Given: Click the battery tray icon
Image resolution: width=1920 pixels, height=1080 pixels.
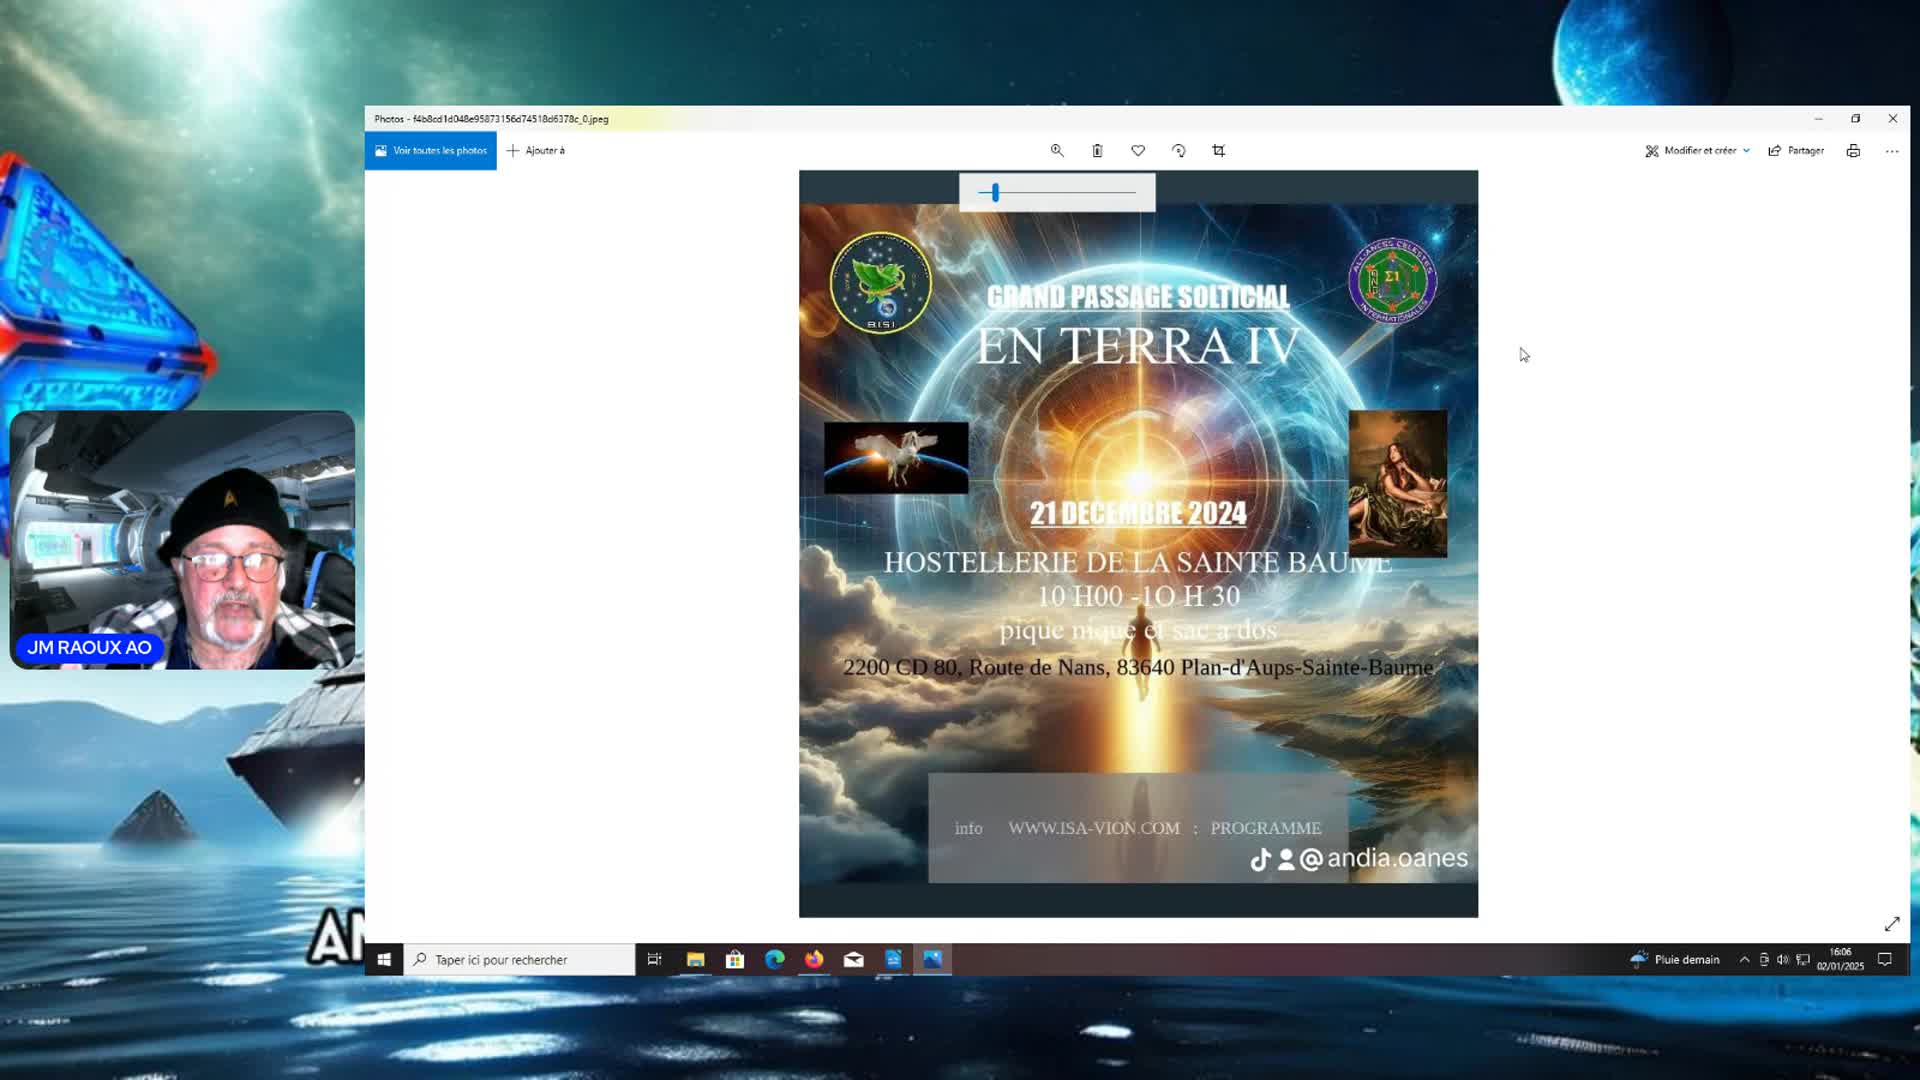Looking at the screenshot, I should click(1764, 959).
